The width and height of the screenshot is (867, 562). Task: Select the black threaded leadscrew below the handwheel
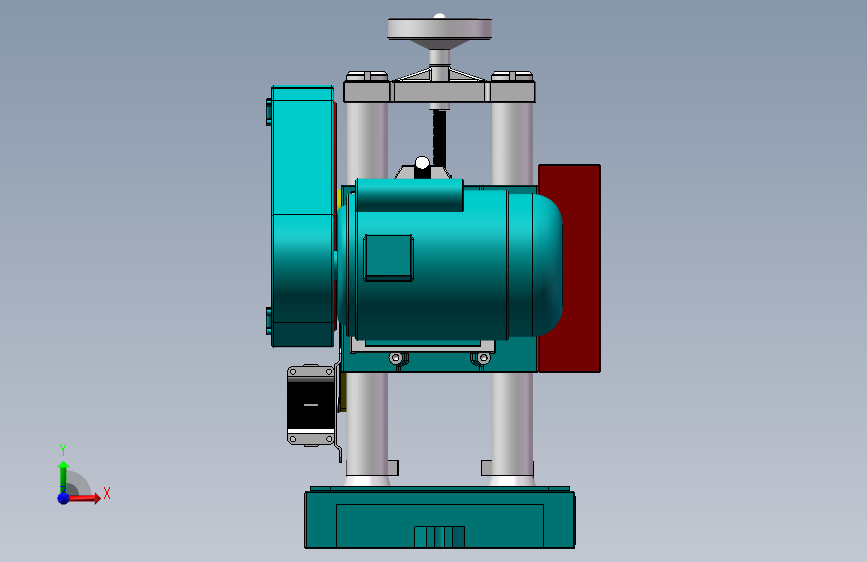click(x=439, y=137)
